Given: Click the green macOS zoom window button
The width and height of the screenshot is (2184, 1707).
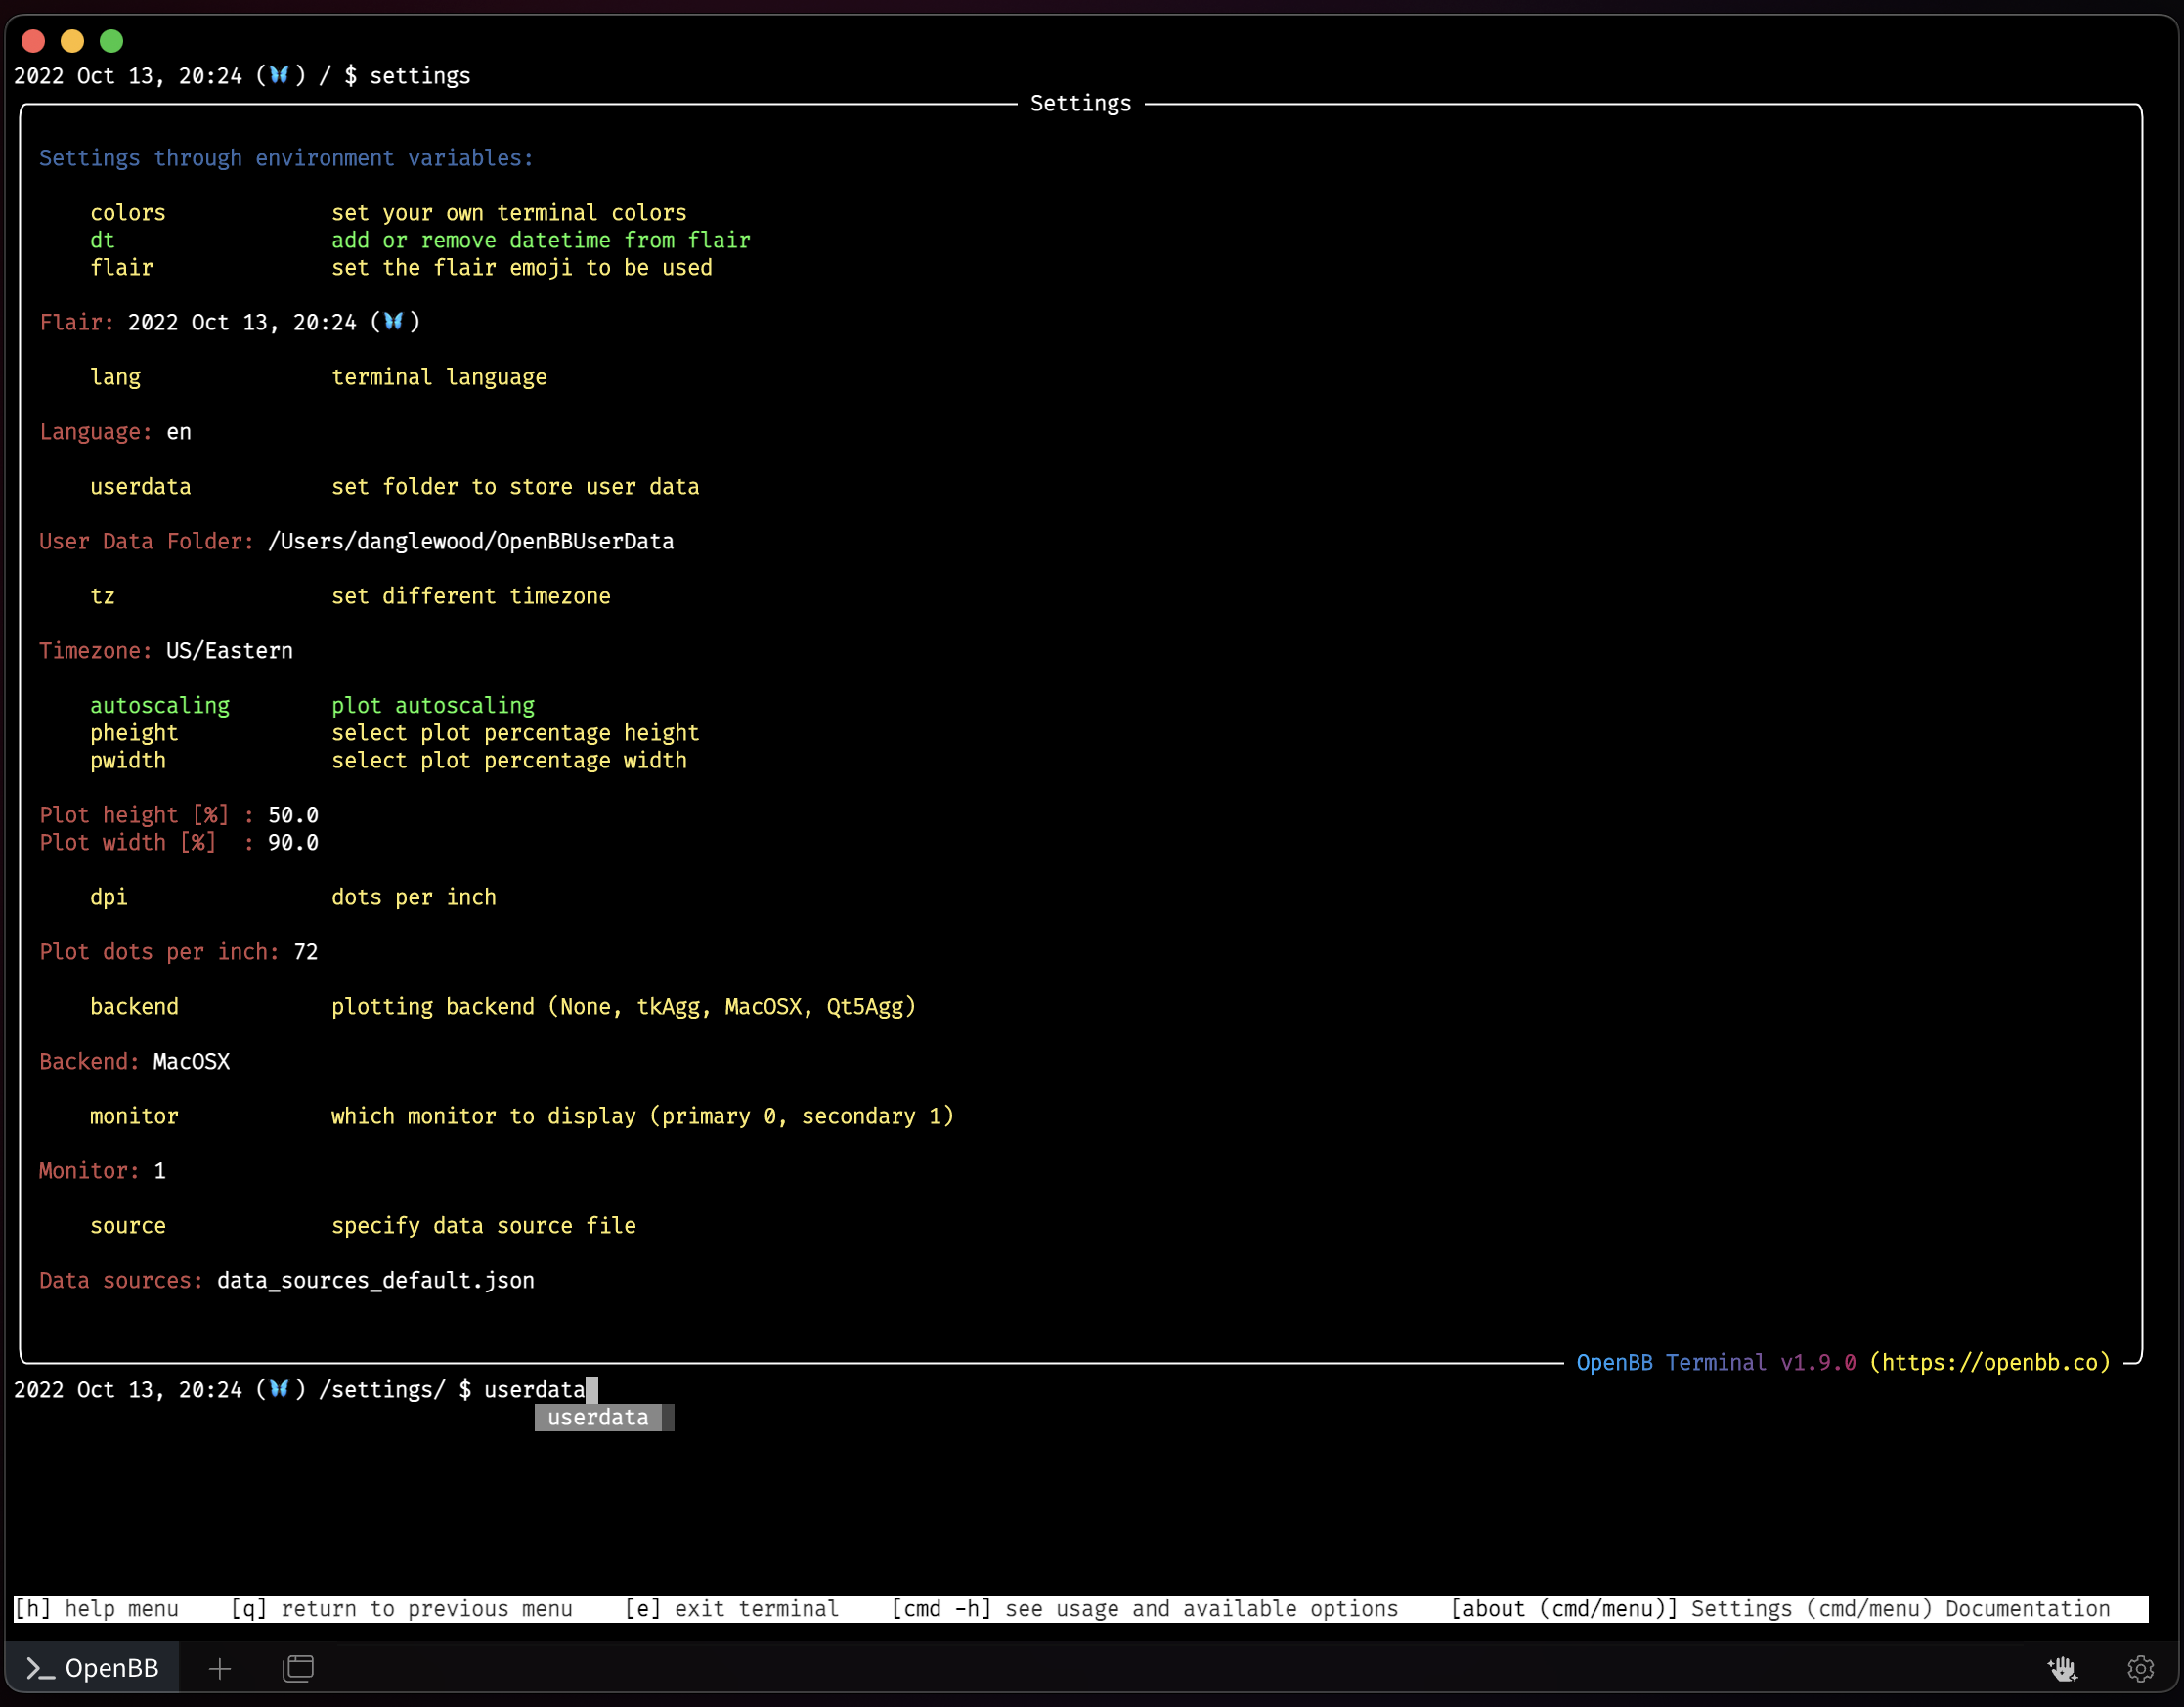Looking at the screenshot, I should pyautogui.click(x=111, y=41).
